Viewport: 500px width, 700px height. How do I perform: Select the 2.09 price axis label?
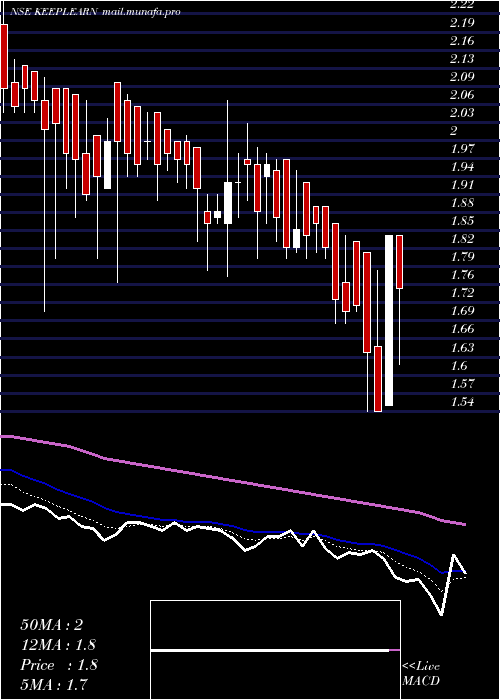pyautogui.click(x=462, y=77)
